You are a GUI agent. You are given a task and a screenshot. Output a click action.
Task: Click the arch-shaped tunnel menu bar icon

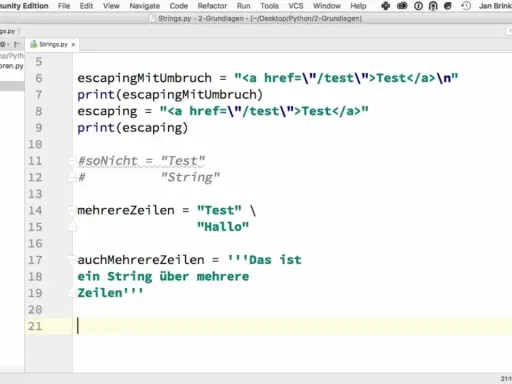(x=433, y=6)
